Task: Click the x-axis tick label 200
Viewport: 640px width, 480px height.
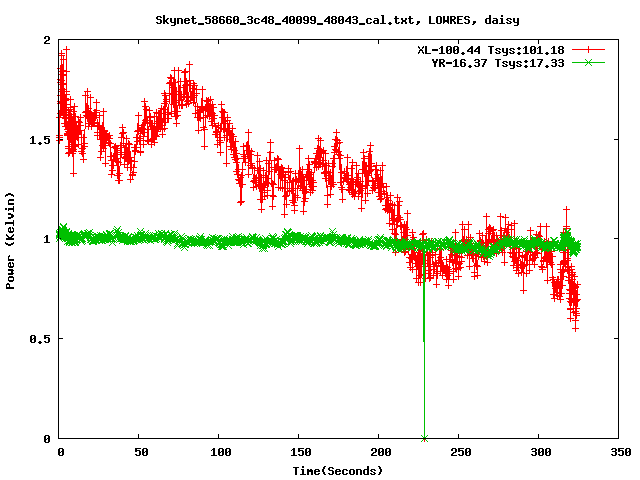Action: 381,452
